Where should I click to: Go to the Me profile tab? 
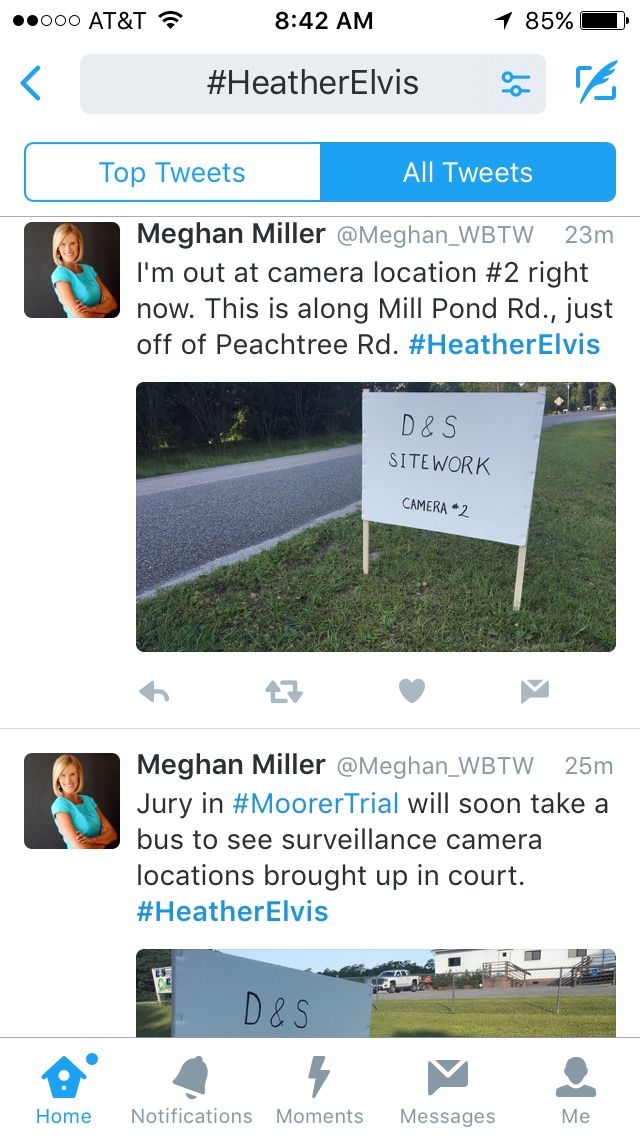click(575, 1089)
